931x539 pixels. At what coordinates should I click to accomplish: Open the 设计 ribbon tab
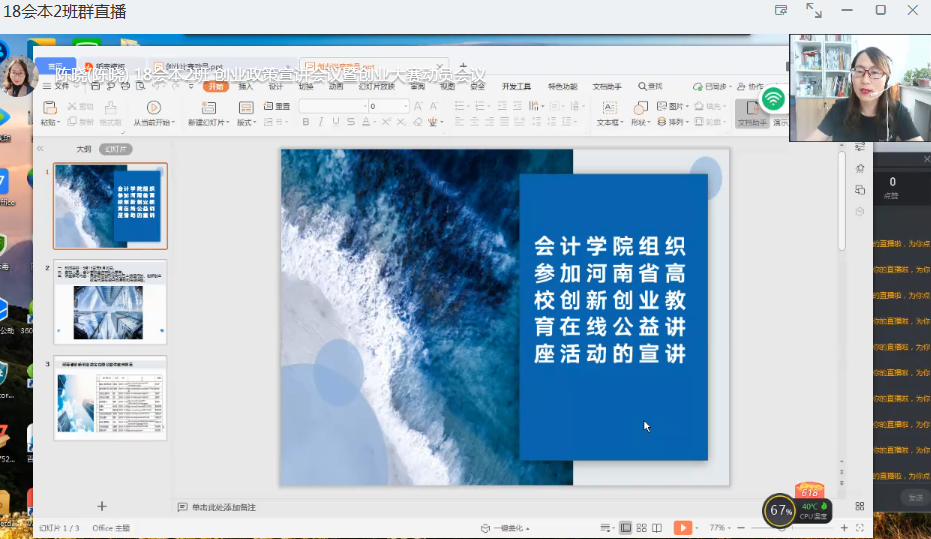[x=275, y=86]
